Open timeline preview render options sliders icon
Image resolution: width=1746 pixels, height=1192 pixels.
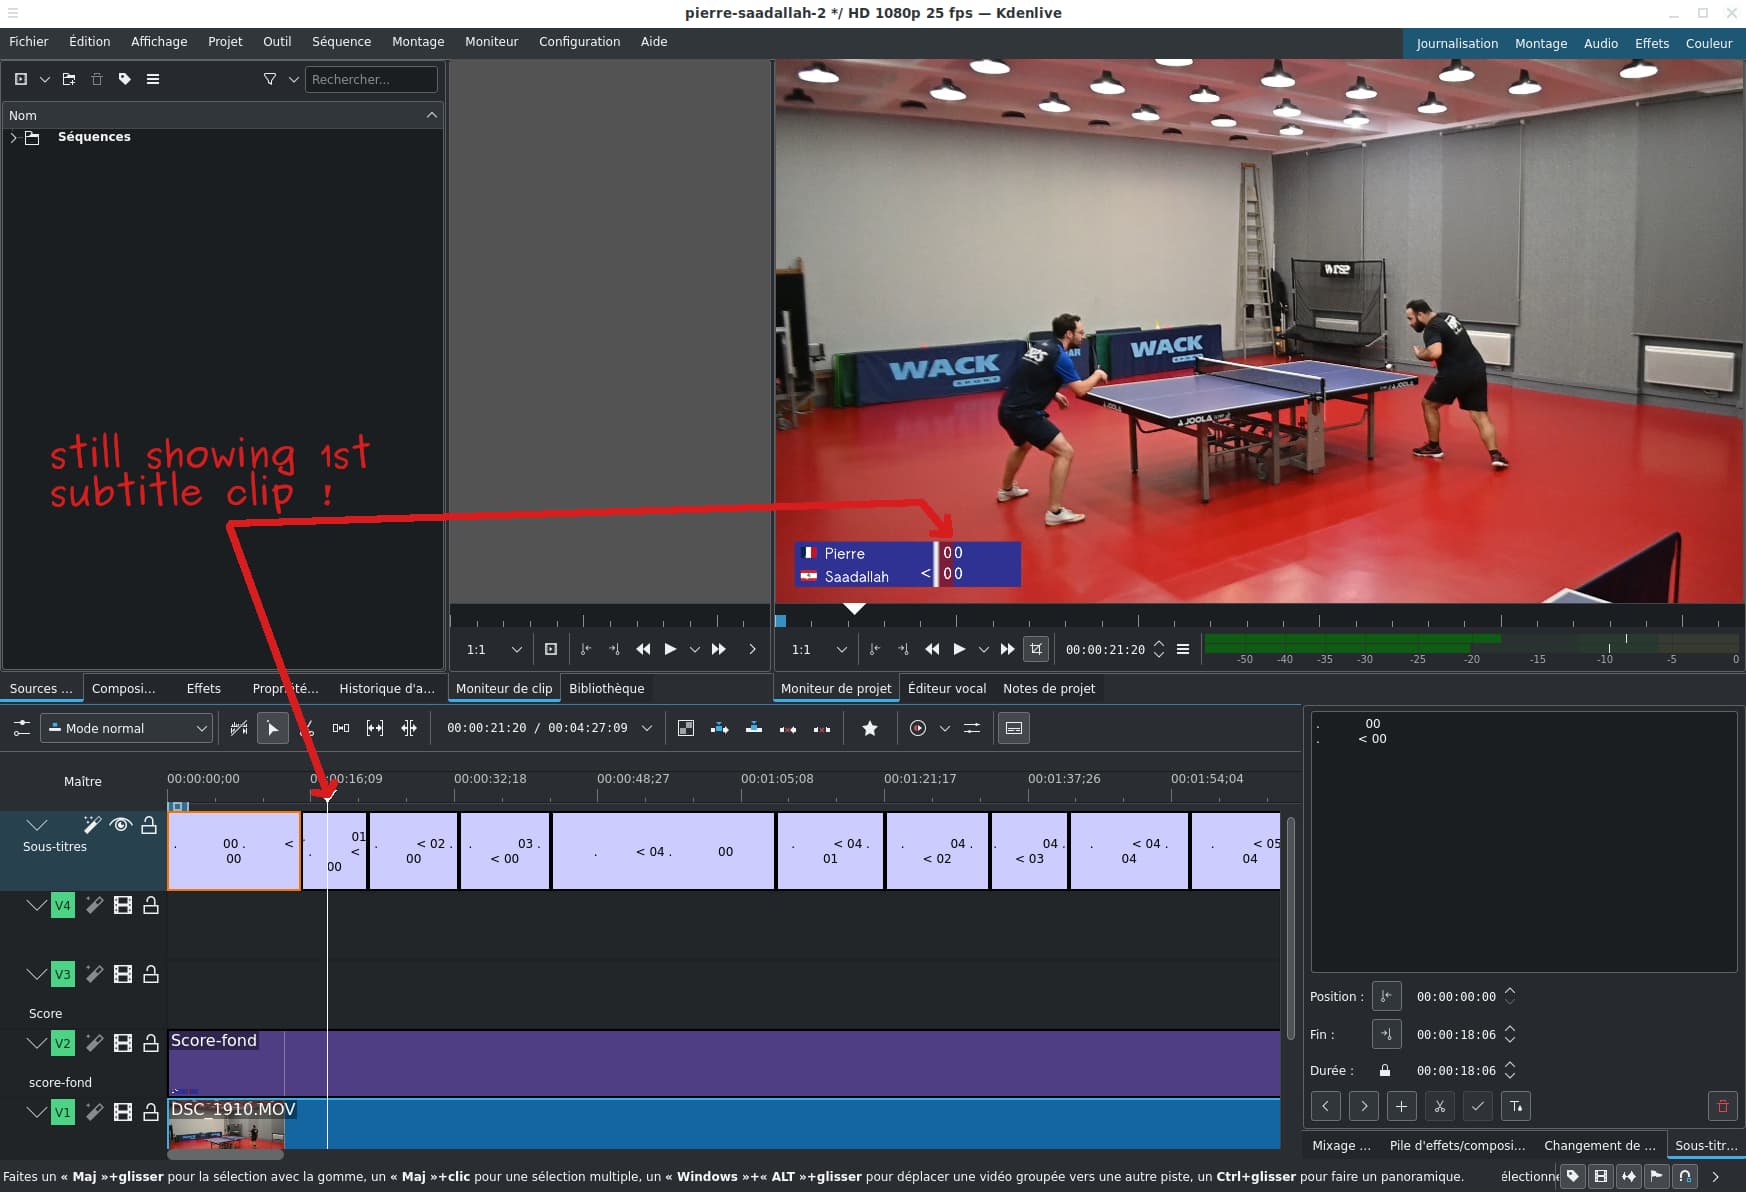coord(972,728)
